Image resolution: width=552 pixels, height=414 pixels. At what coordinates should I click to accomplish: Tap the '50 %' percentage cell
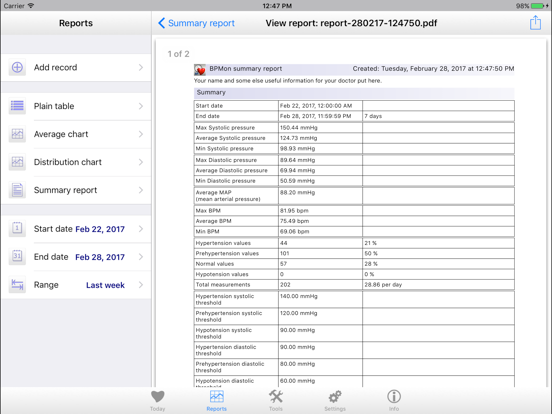pos(438,253)
